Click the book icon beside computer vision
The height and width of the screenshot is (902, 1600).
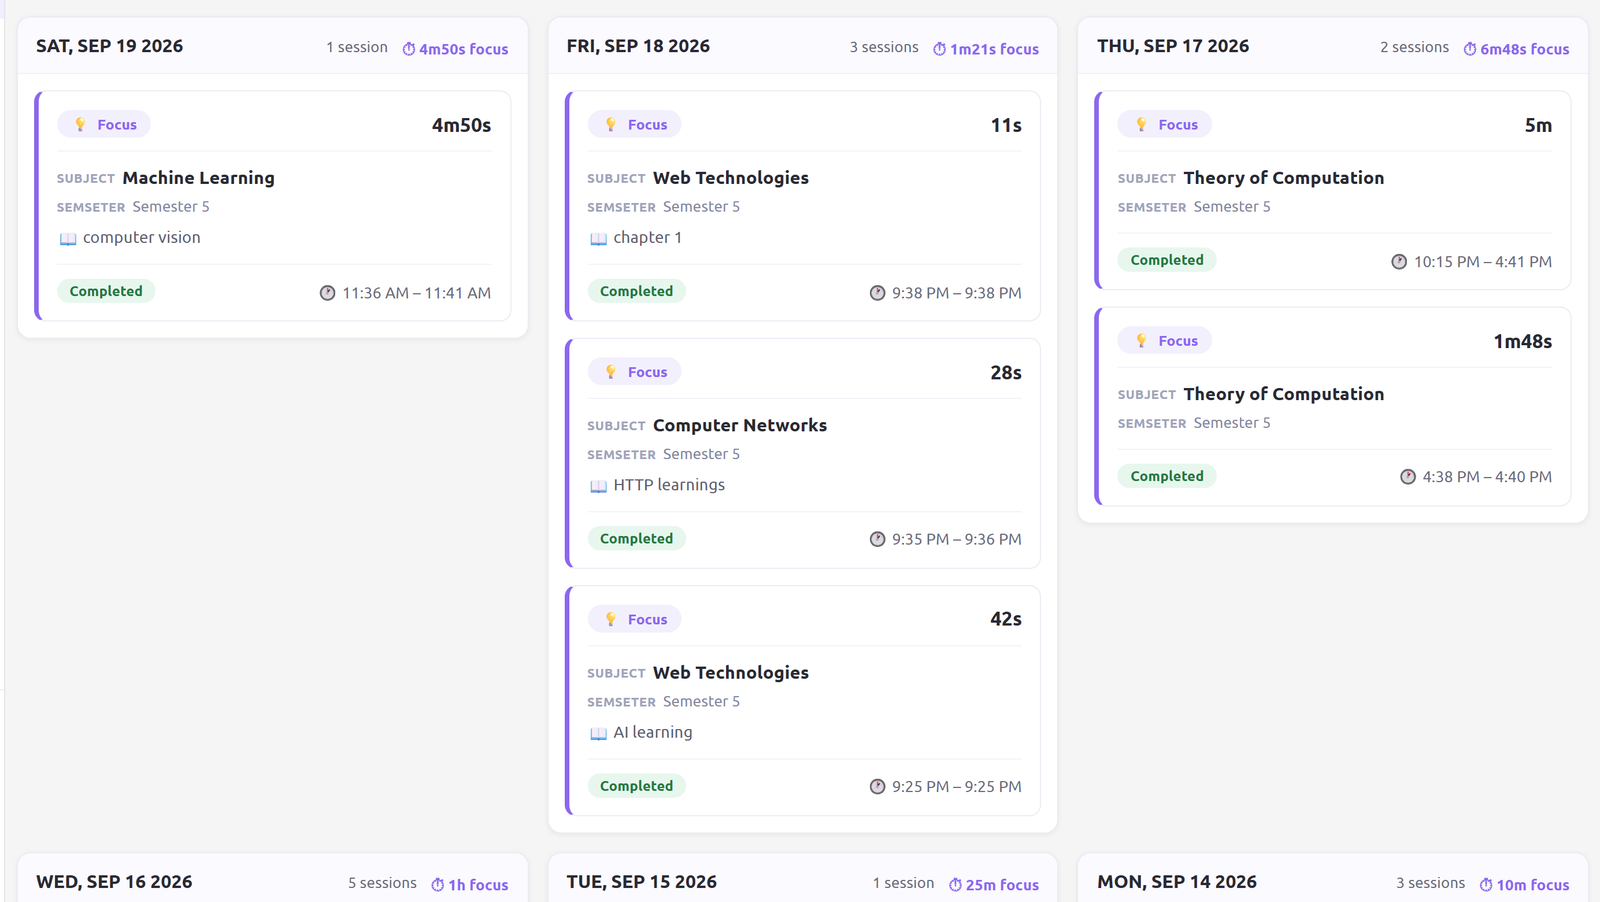[x=68, y=238]
